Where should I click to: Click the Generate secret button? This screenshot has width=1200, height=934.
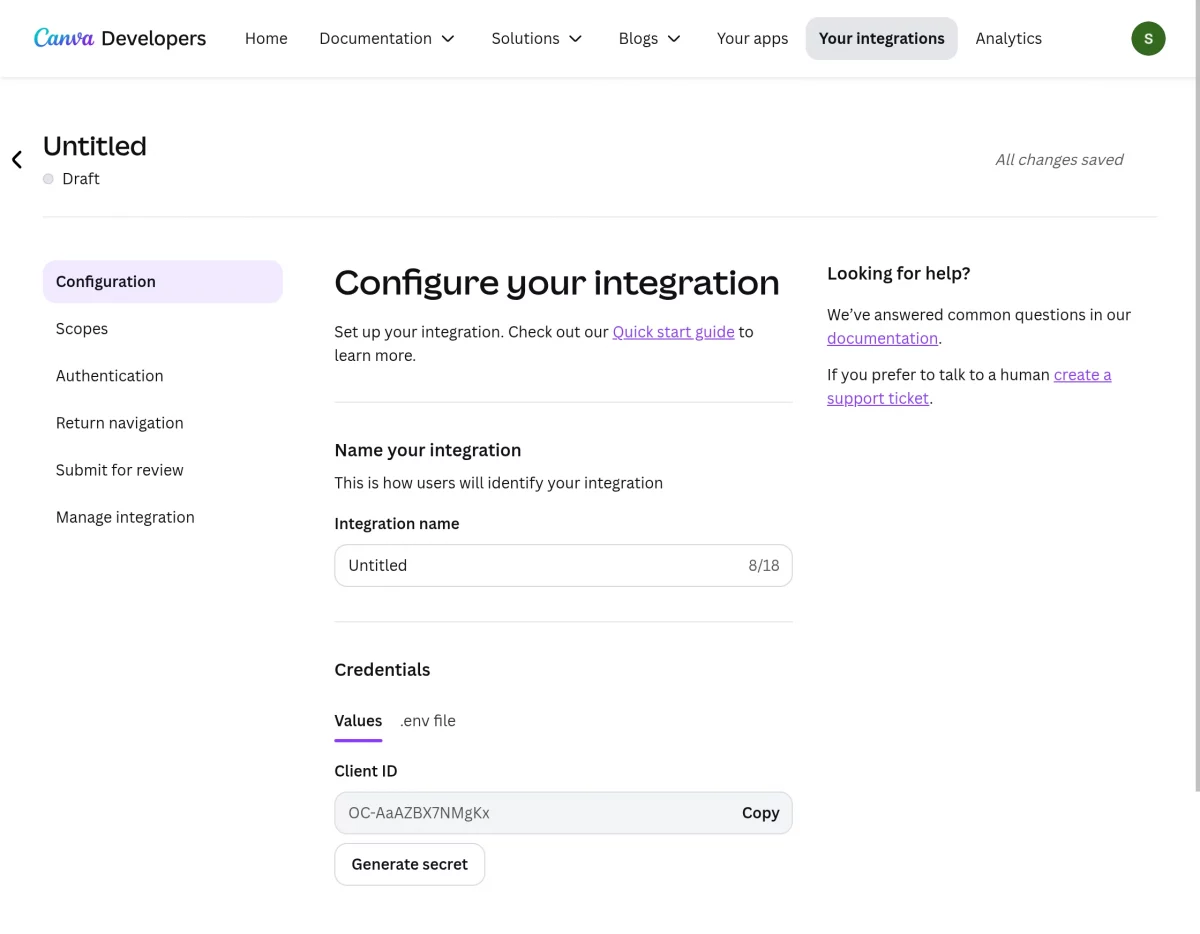[410, 864]
